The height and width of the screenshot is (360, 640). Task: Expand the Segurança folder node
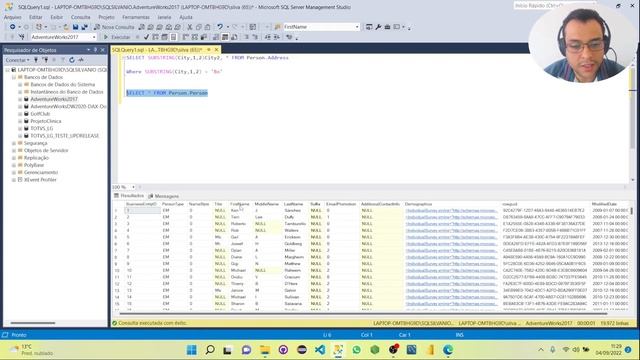pyautogui.click(x=14, y=143)
